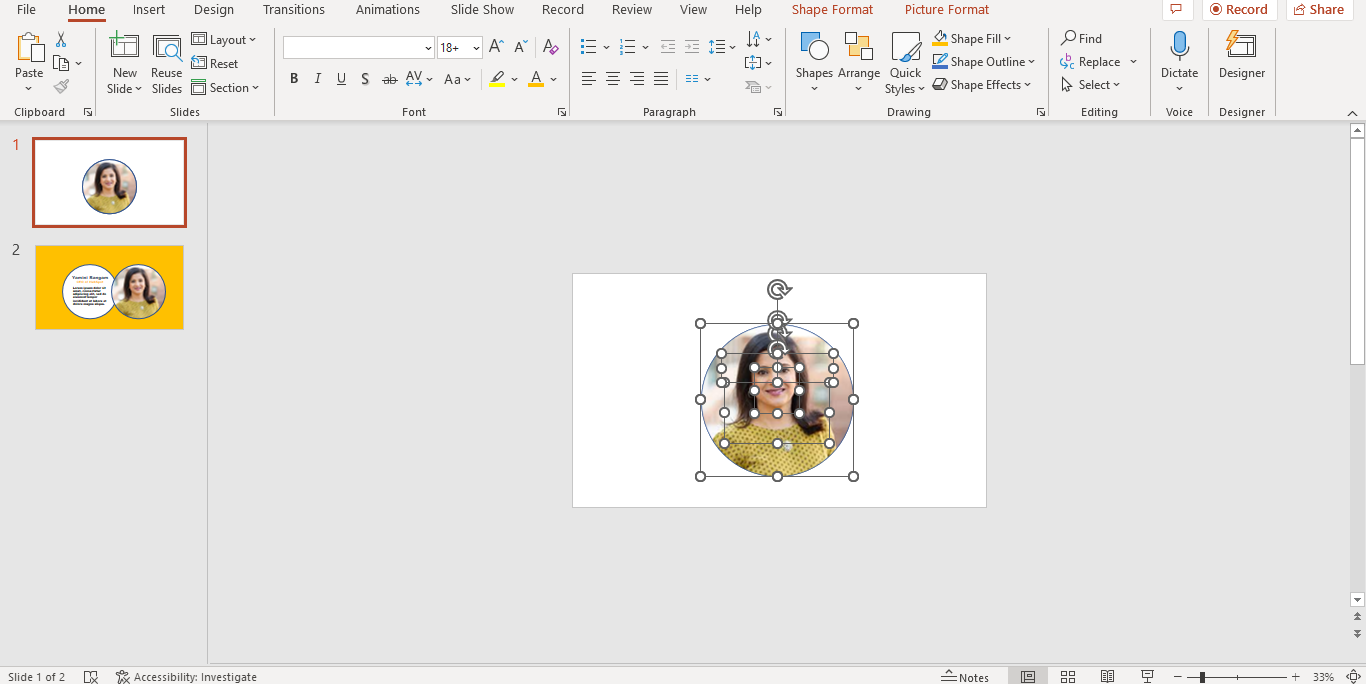This screenshot has width=1366, height=684.
Task: Open the Transitions tab
Action: 293,9
